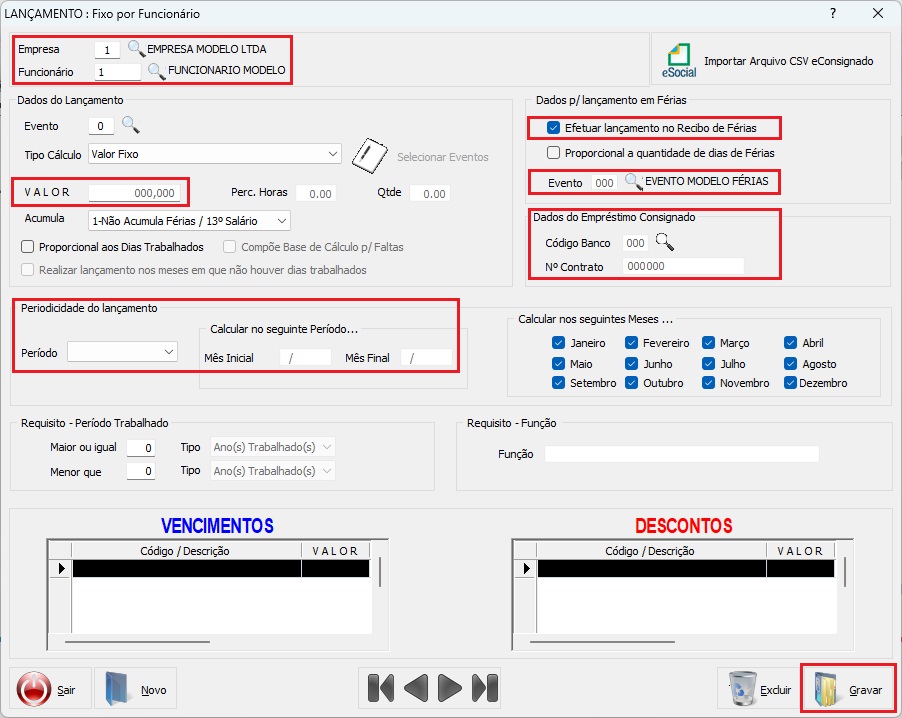902x718 pixels.
Task: Open employee search magnifier next to Funcionário
Action: [x=156, y=71]
